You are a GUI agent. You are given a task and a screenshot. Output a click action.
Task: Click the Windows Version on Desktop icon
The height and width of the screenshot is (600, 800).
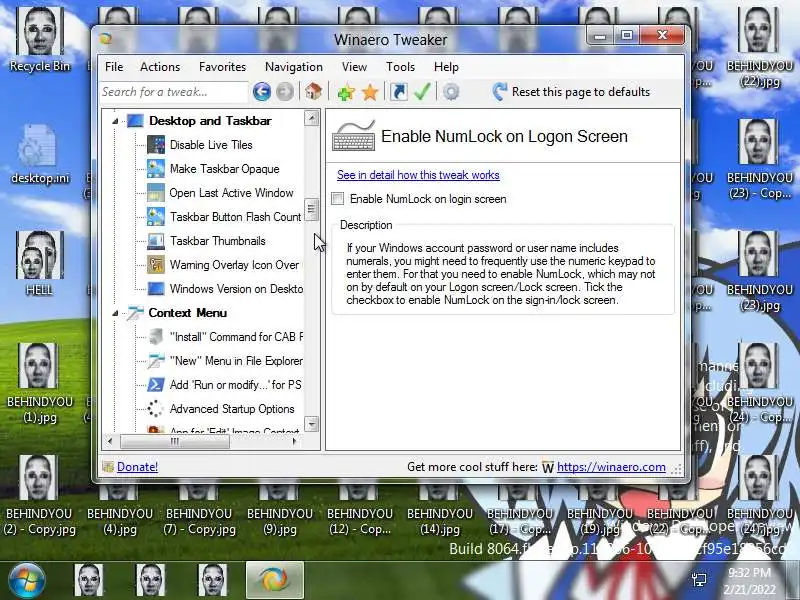156,289
